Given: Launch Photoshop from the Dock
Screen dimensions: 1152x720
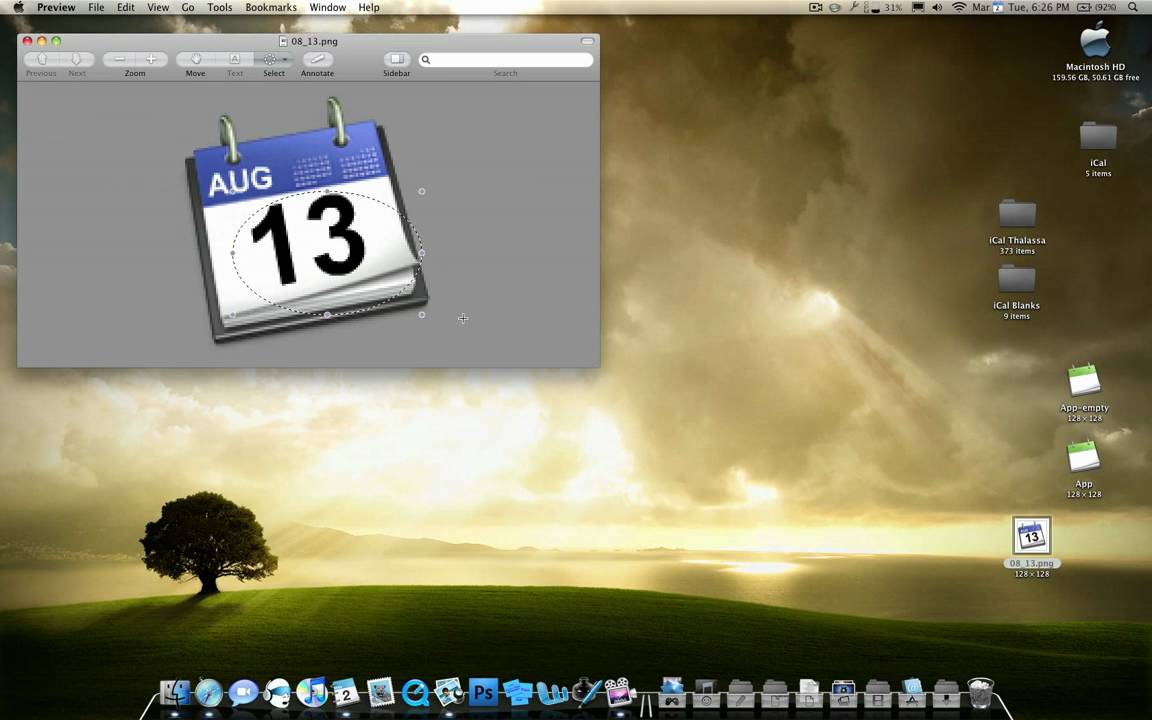Looking at the screenshot, I should [x=483, y=690].
